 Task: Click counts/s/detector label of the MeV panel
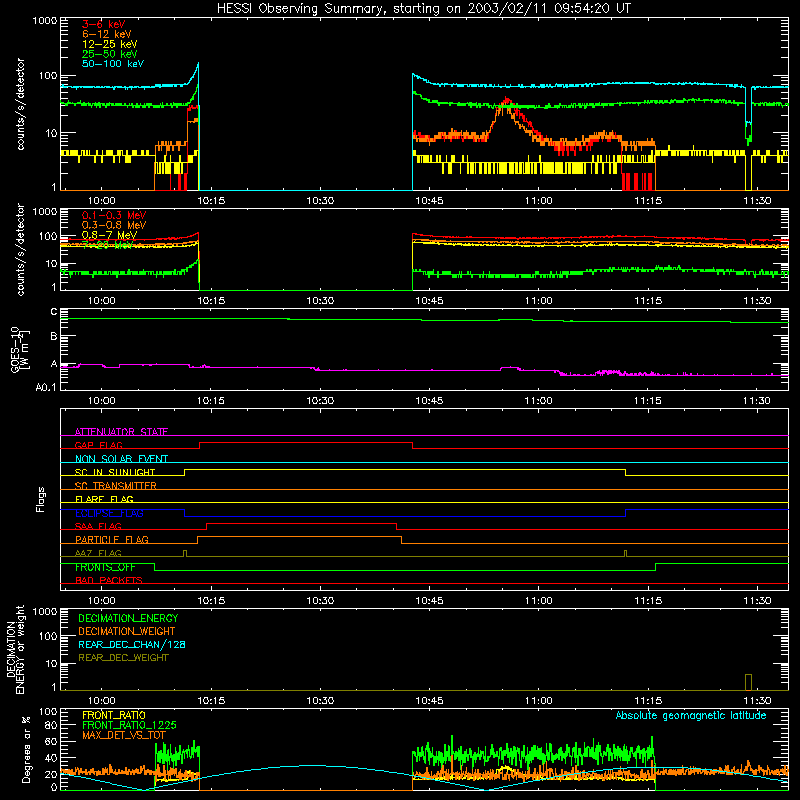[x=20, y=250]
